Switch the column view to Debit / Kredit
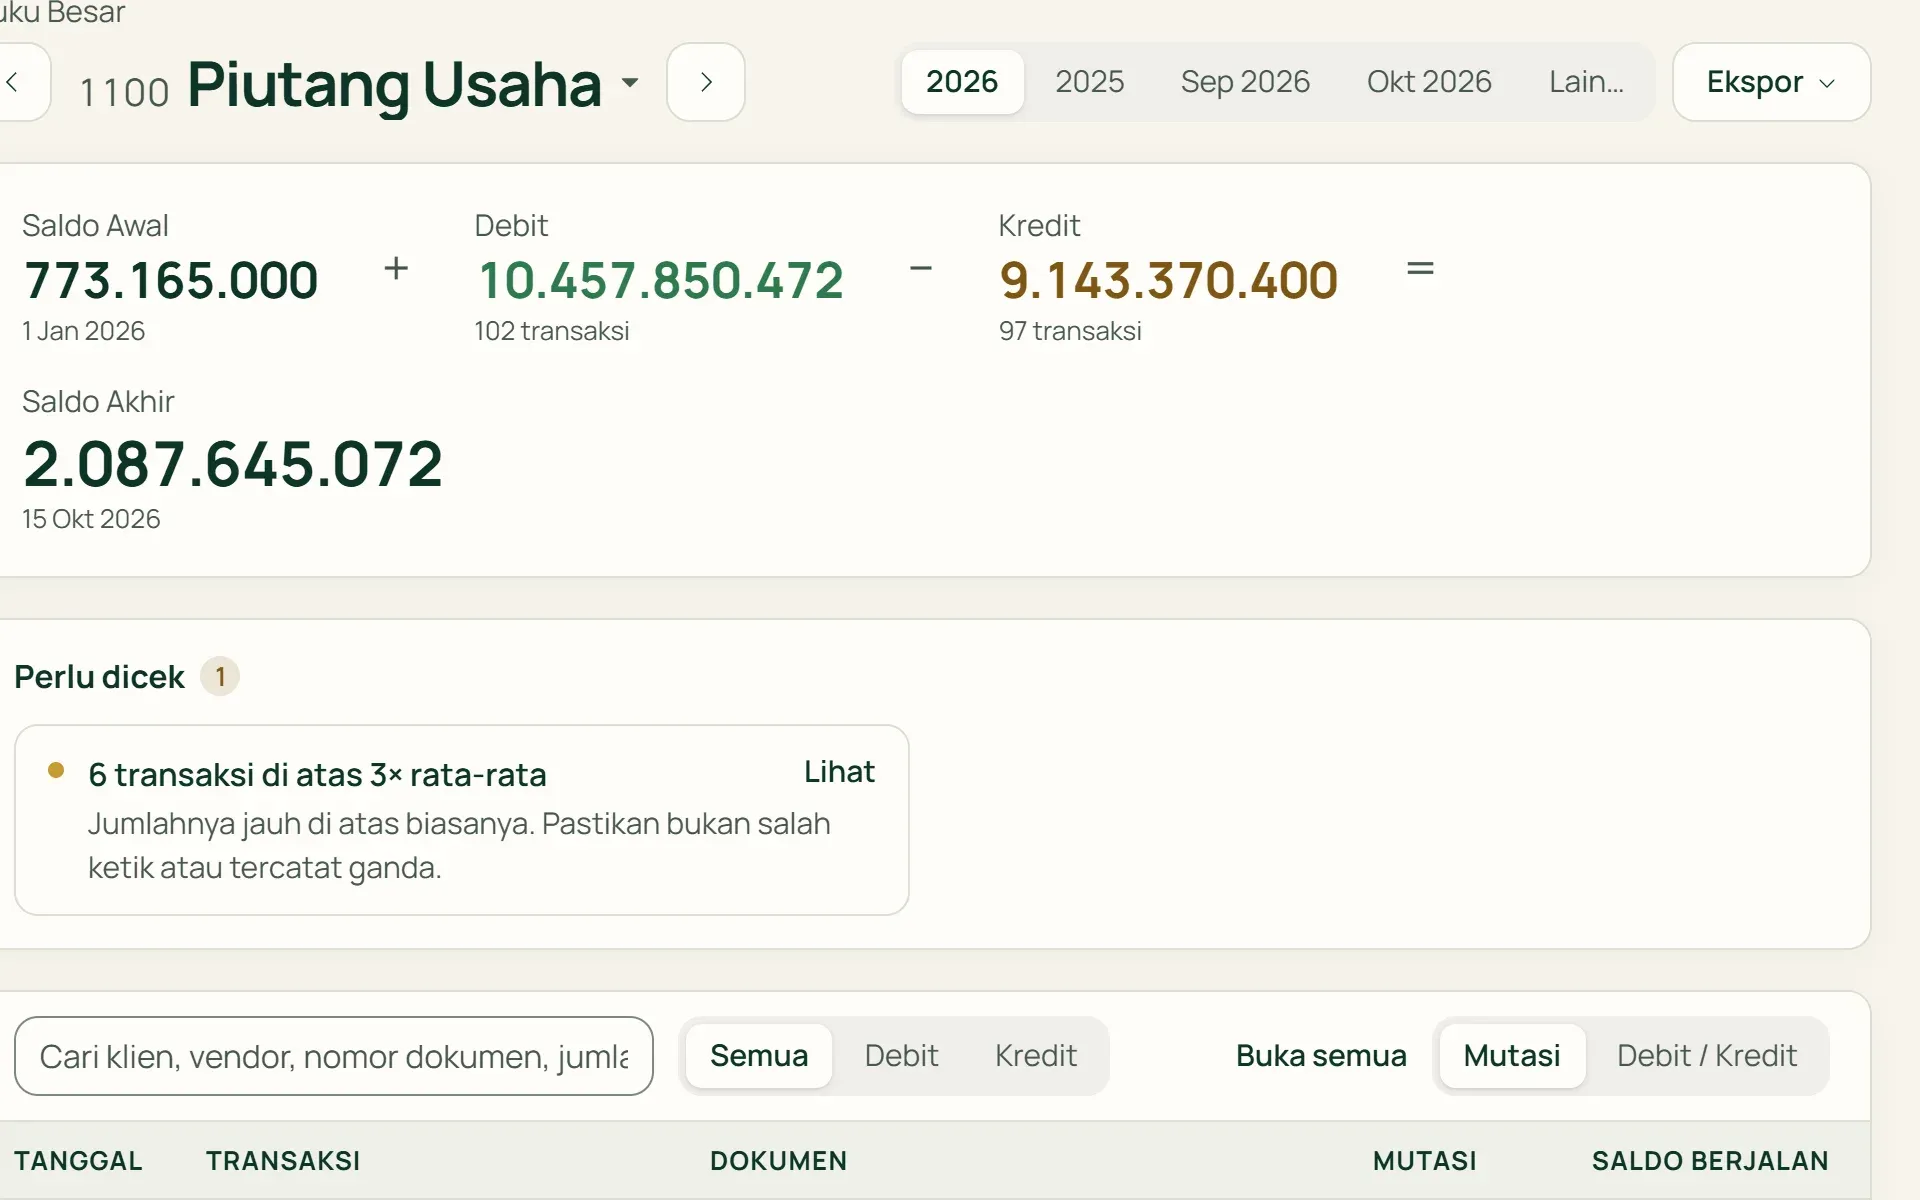Screen dimensions: 1920x1200 tap(1707, 1056)
